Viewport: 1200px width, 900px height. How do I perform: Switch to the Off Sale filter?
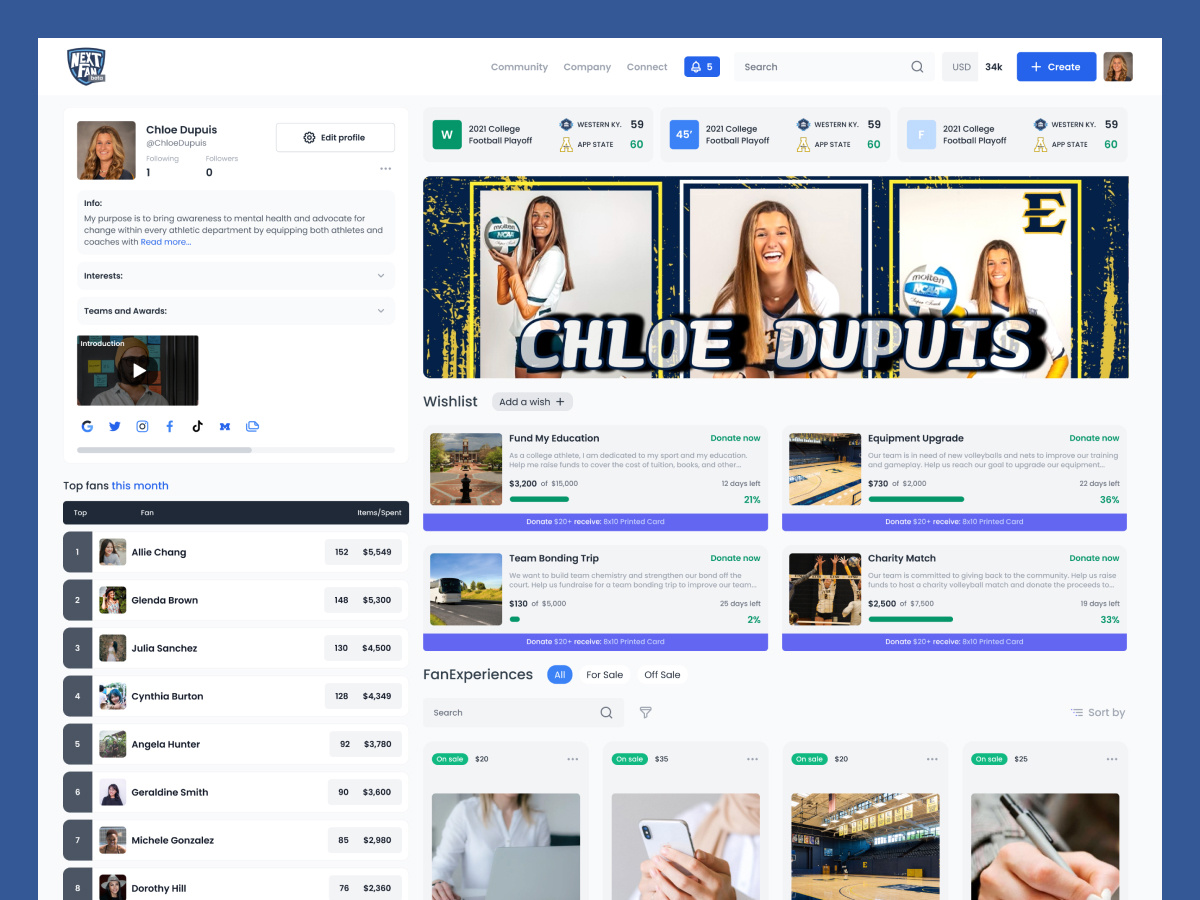(661, 674)
